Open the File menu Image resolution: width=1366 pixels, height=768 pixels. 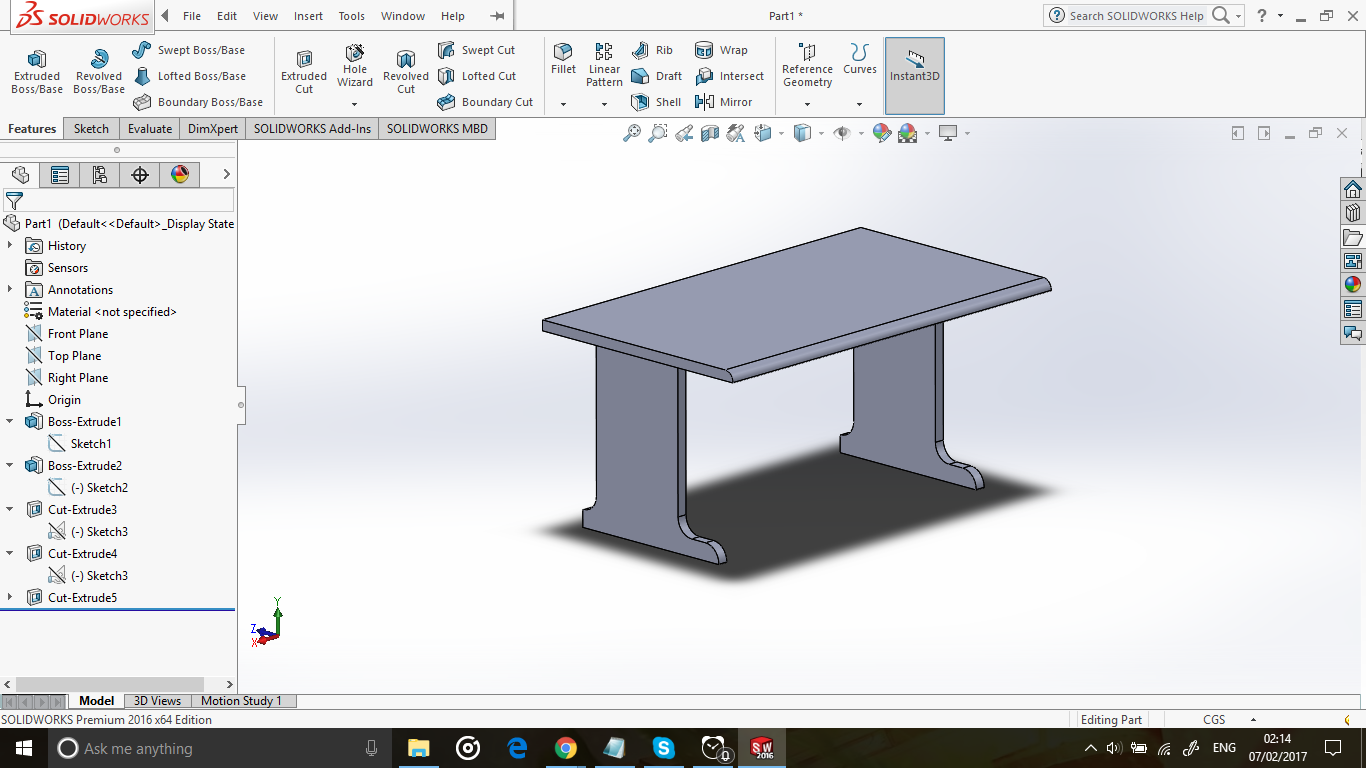[x=192, y=16]
